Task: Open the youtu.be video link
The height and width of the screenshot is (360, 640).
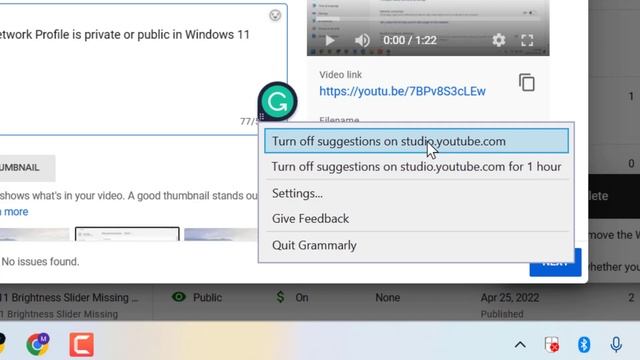Action: point(402,91)
